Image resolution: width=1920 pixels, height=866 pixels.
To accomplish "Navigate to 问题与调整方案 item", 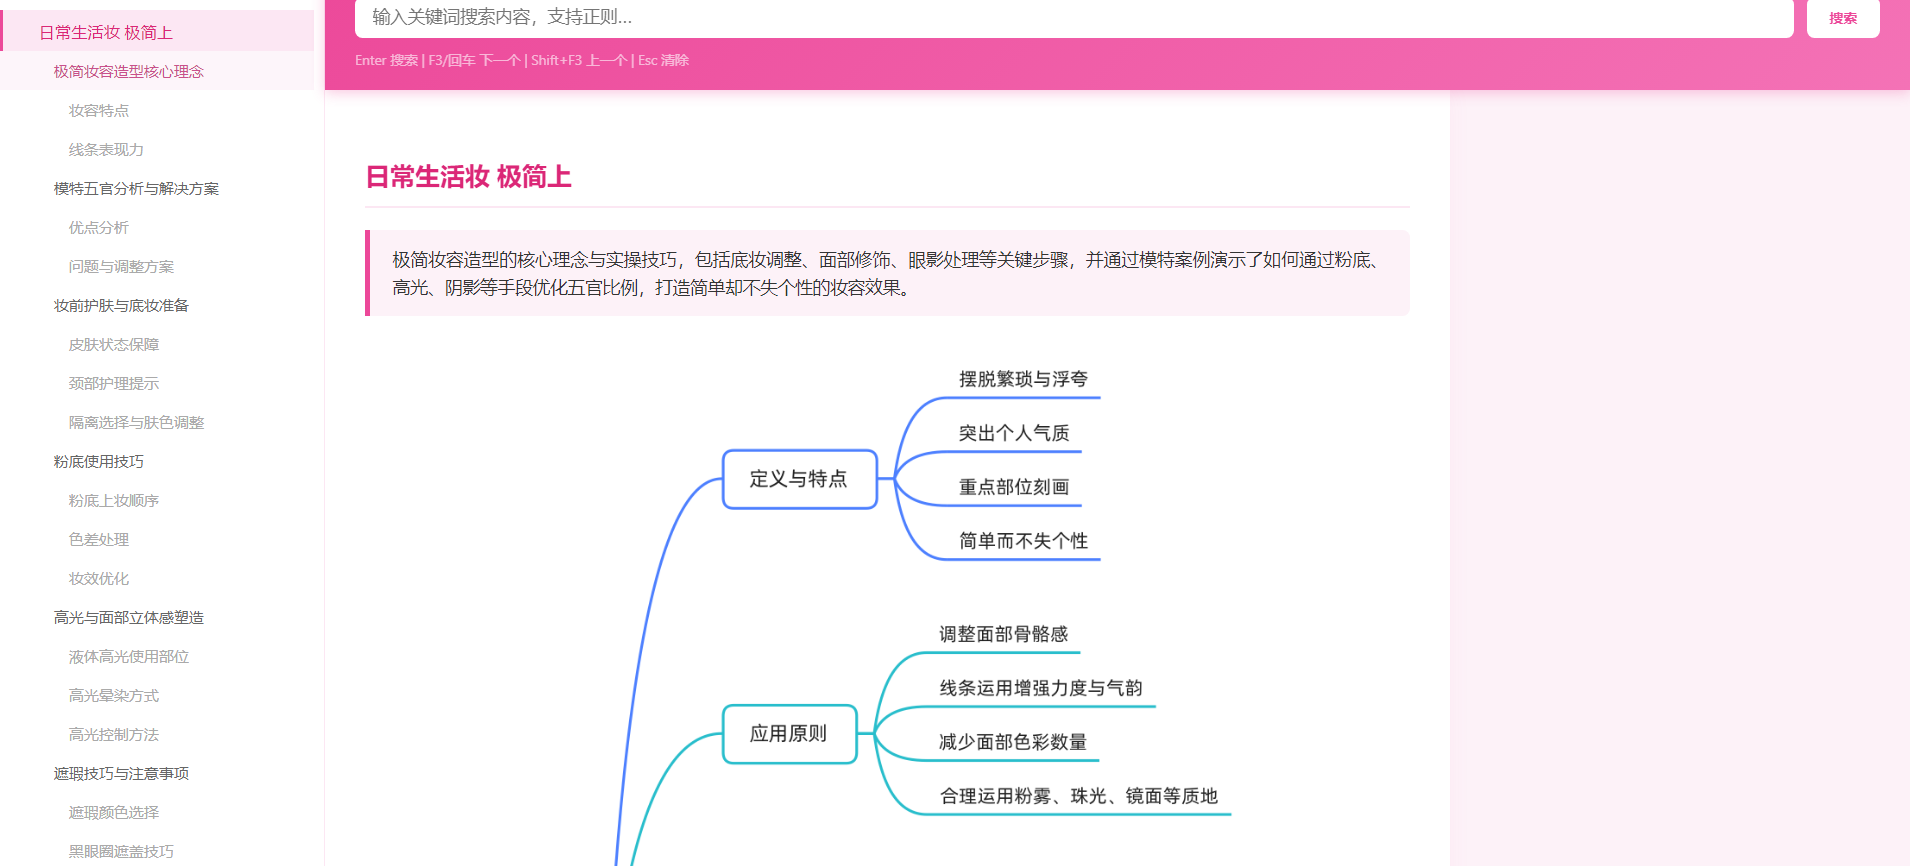I will tap(121, 267).
